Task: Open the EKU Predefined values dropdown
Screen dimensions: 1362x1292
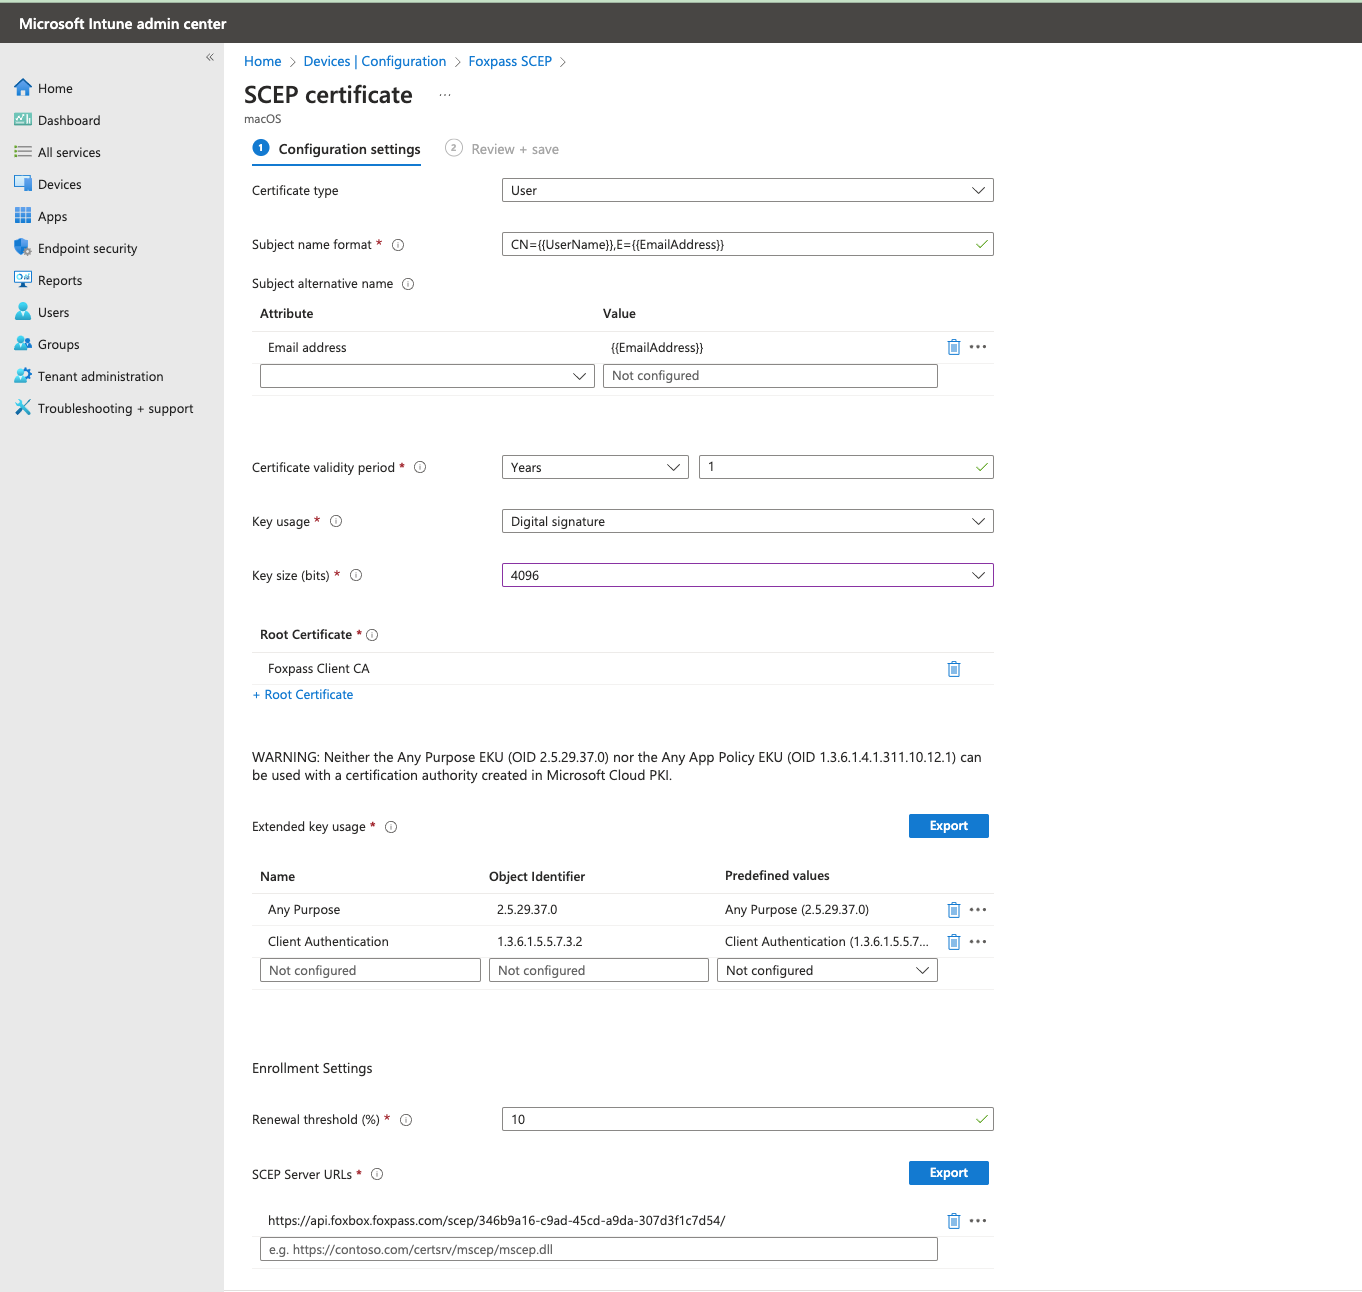Action: 827,970
